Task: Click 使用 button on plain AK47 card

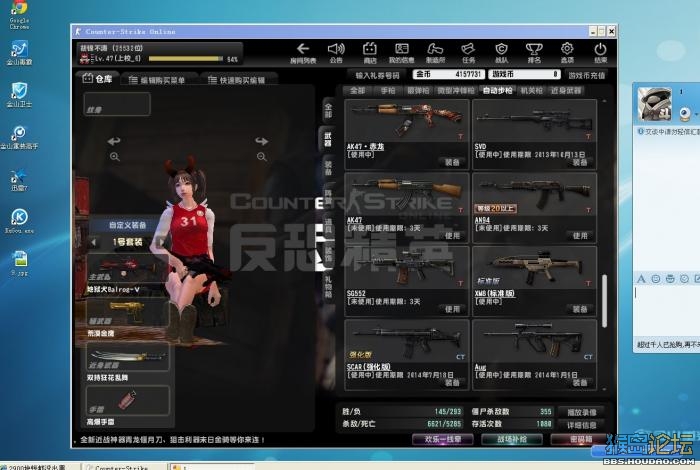Action: tap(452, 236)
